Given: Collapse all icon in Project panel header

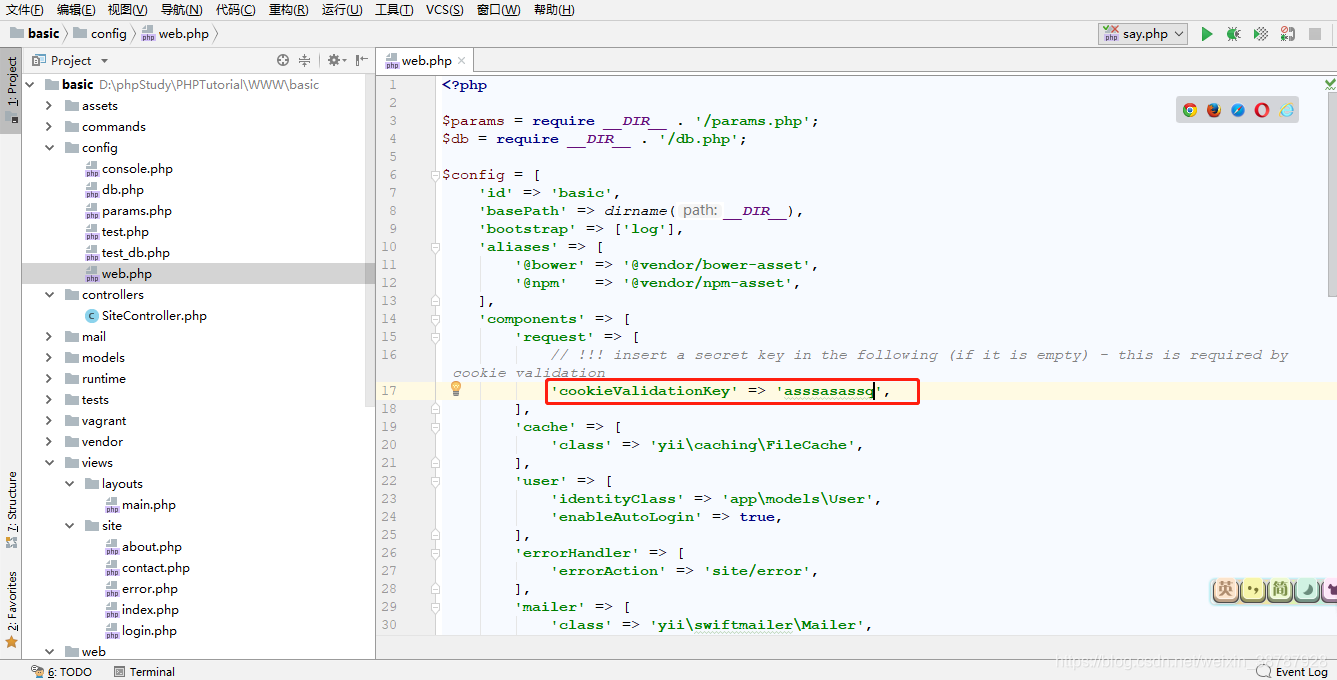Looking at the screenshot, I should 305,60.
